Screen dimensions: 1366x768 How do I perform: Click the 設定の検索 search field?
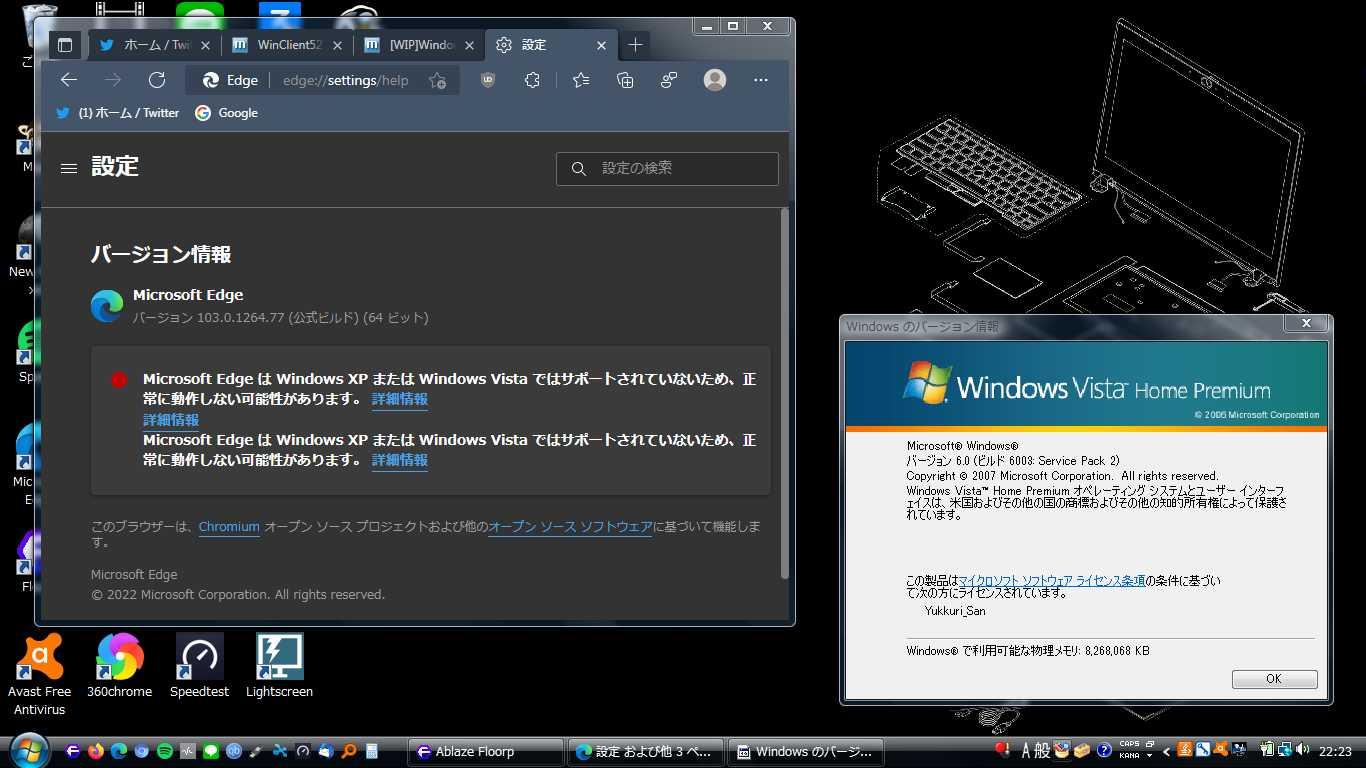click(x=667, y=169)
